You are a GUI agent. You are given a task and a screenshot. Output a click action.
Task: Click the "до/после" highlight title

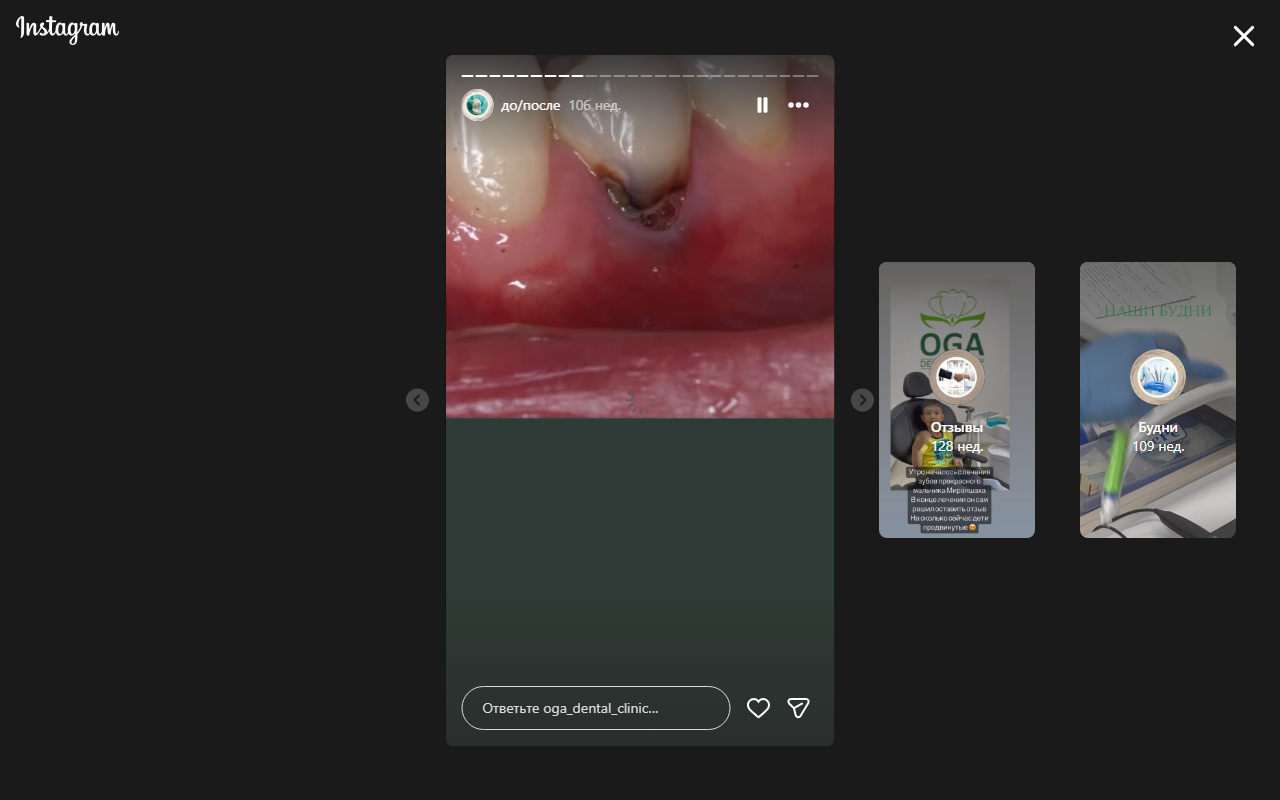pyautogui.click(x=530, y=105)
